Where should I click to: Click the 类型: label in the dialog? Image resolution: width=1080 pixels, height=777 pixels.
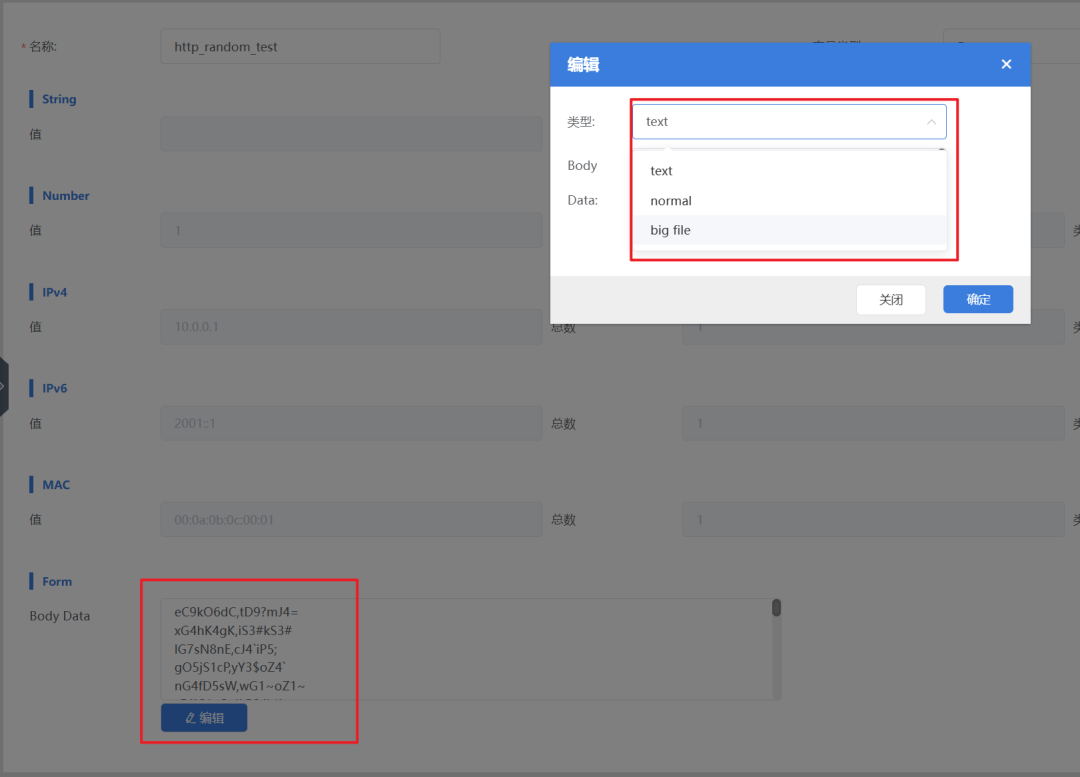(x=581, y=122)
